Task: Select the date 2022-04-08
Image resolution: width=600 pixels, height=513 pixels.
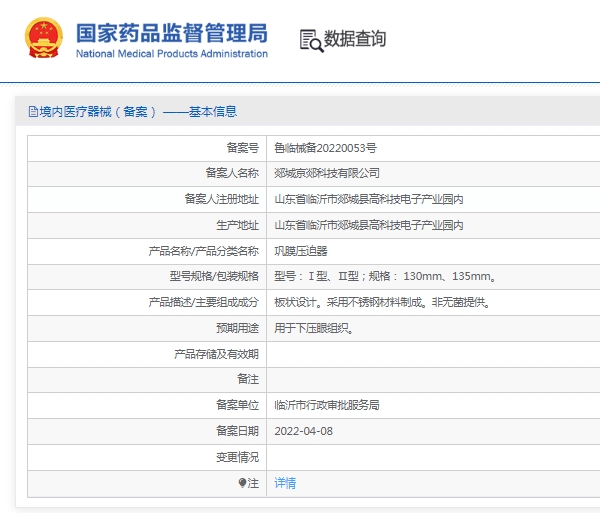Action: [304, 431]
